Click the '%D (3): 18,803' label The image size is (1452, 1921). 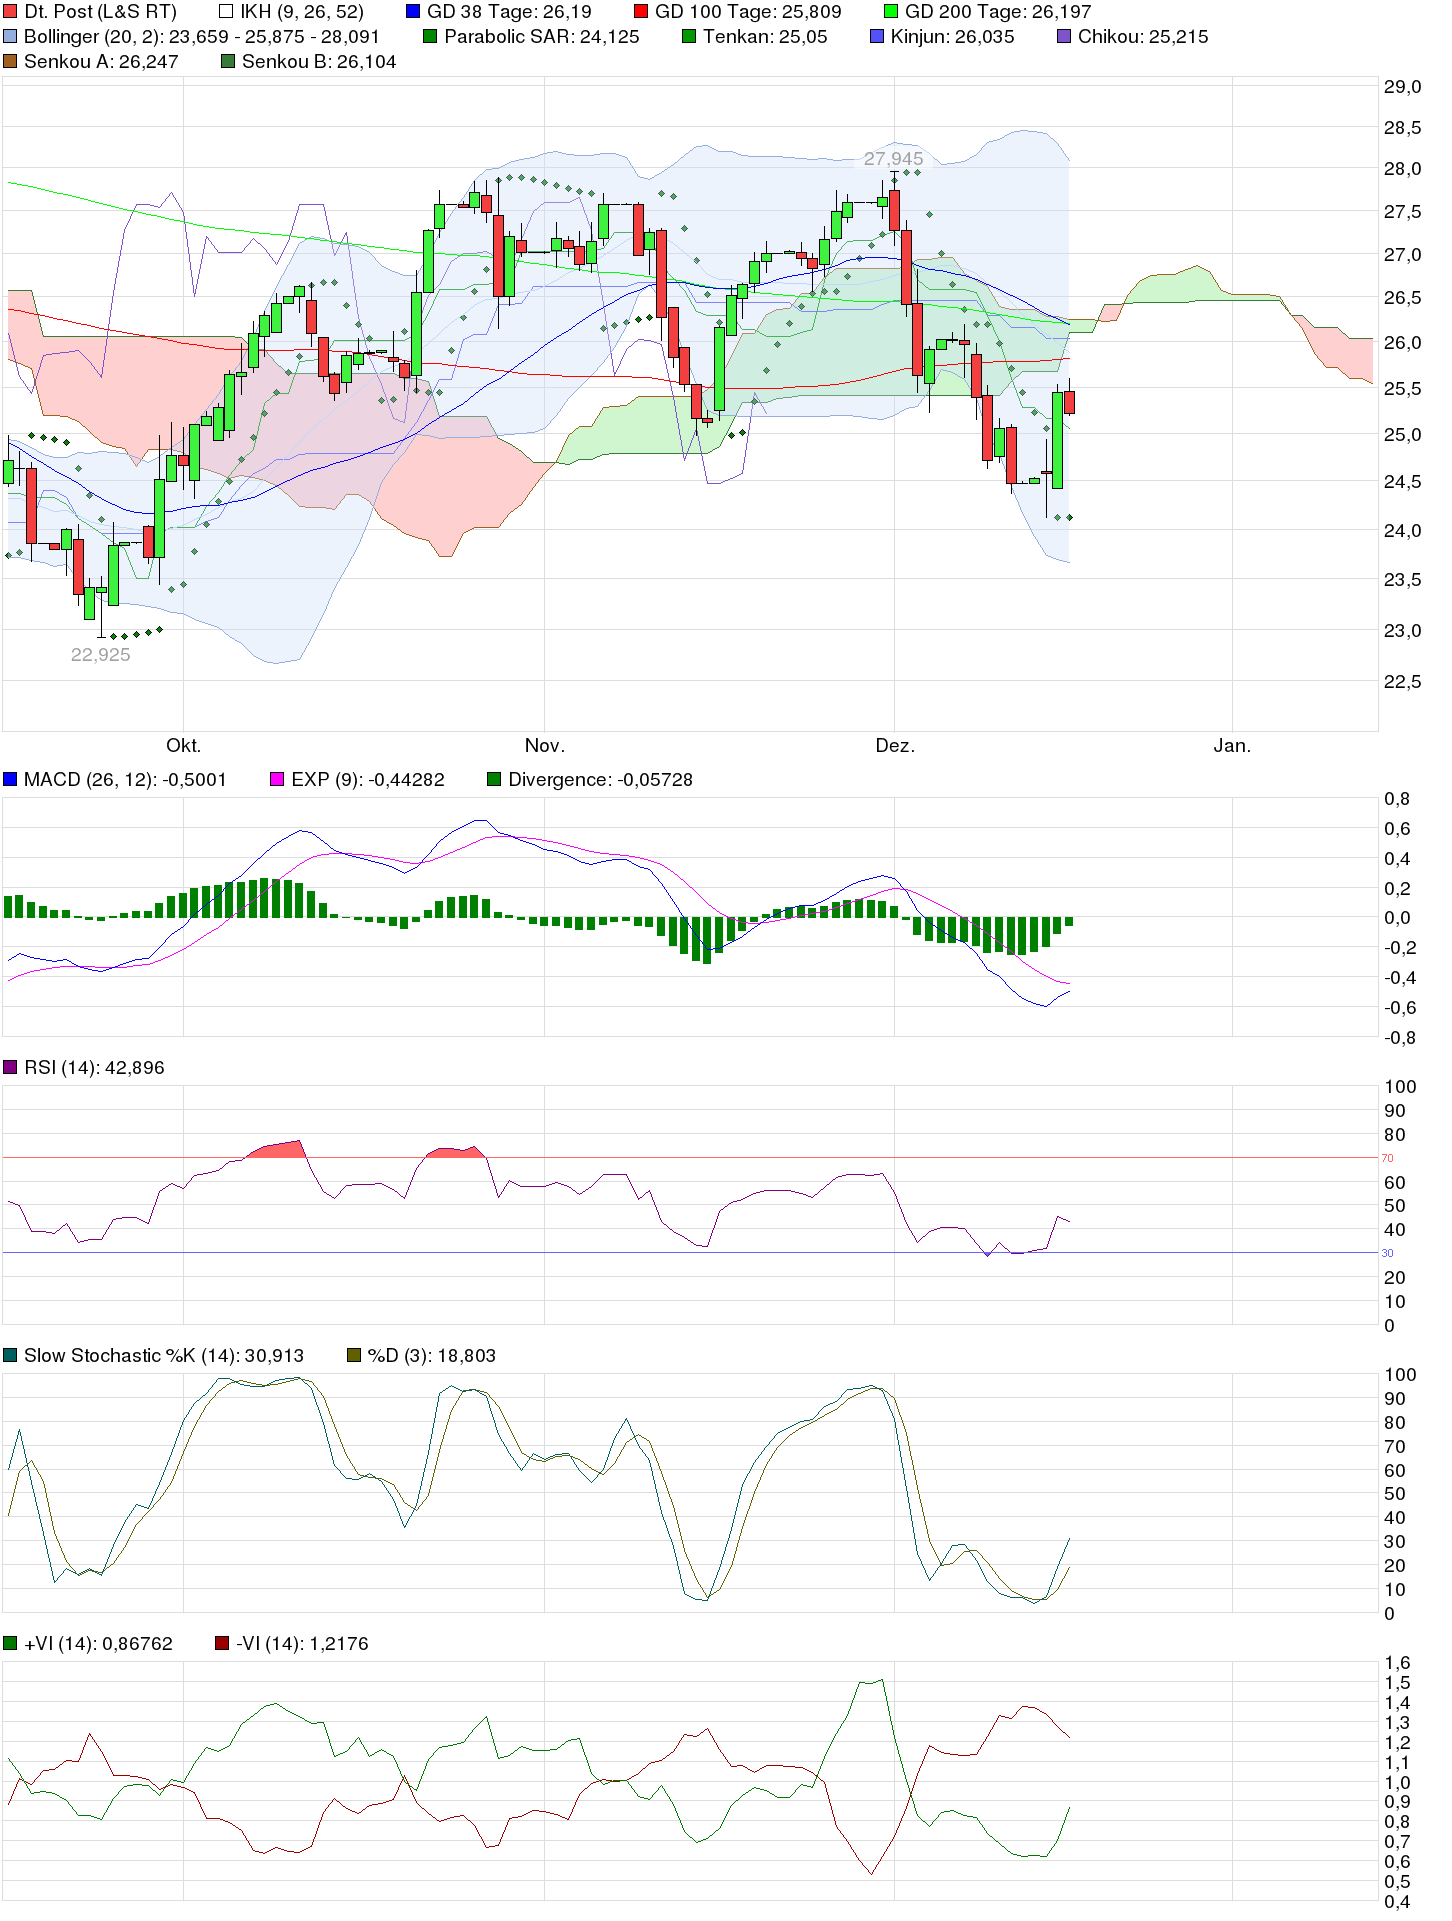(432, 1355)
